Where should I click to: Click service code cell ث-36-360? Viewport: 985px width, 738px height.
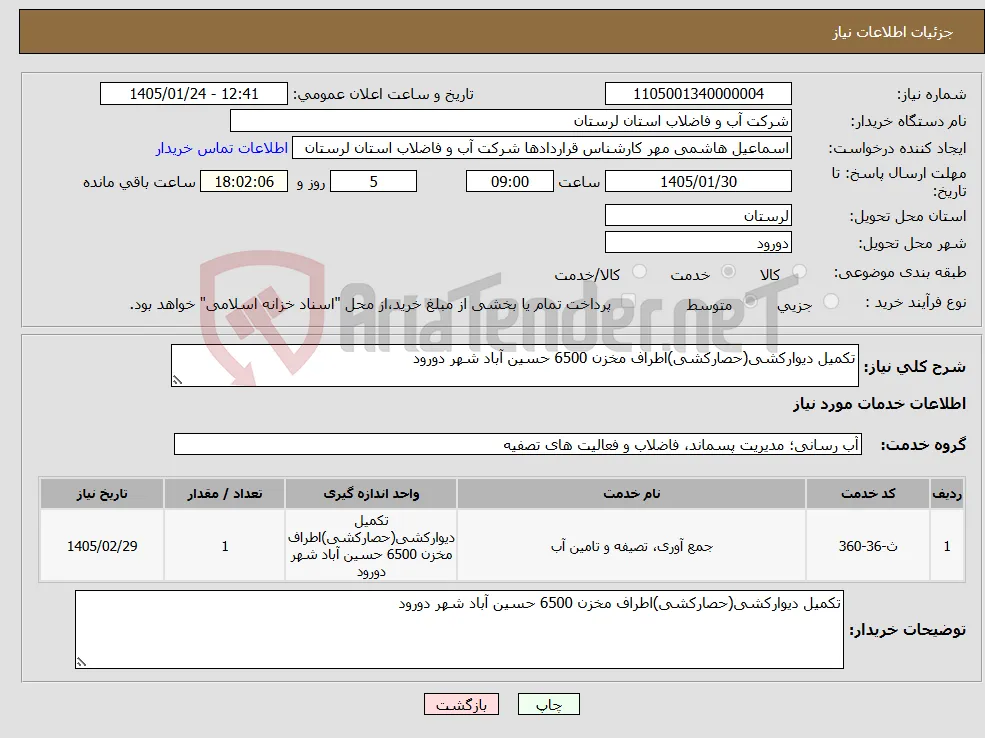click(868, 546)
